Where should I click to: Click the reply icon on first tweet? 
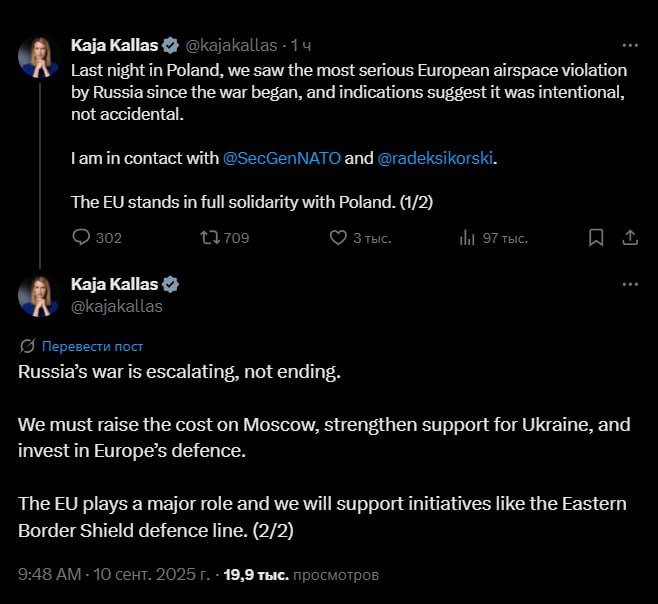click(82, 237)
